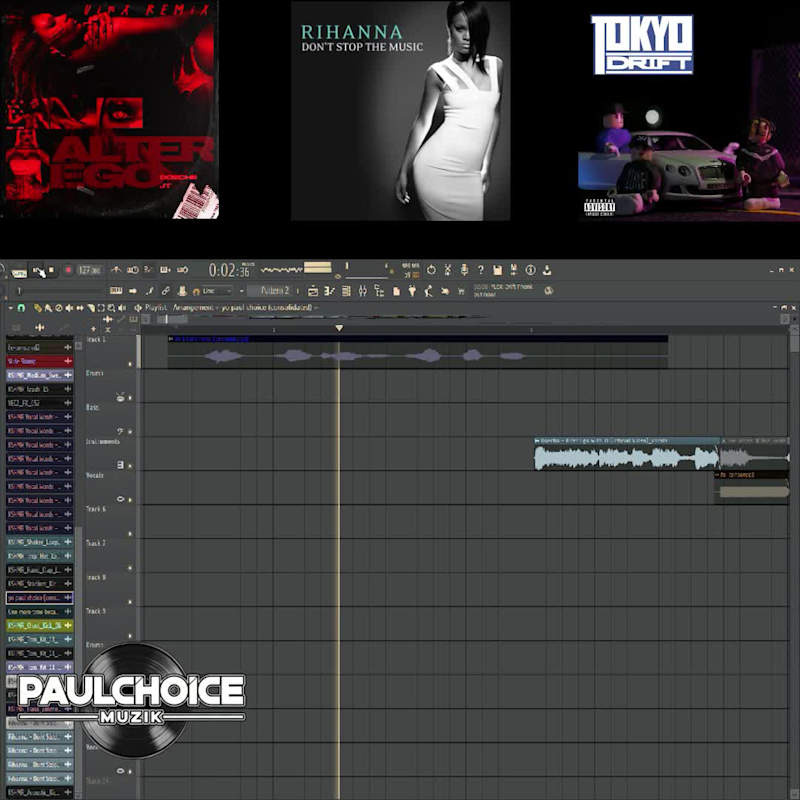Select yo paul choice item in picker
The image size is (800, 800).
(40, 597)
